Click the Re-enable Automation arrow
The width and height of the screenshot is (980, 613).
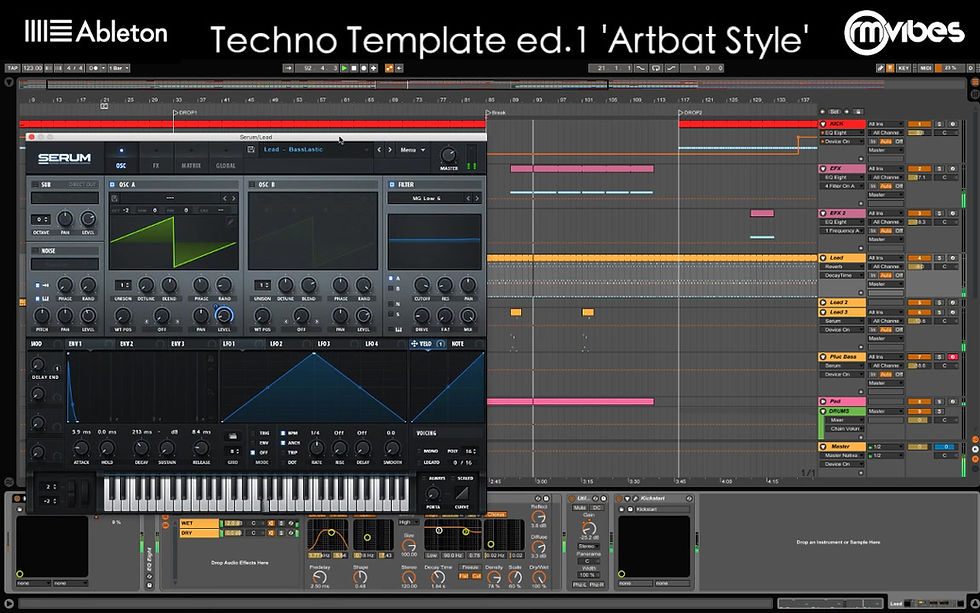(x=399, y=67)
